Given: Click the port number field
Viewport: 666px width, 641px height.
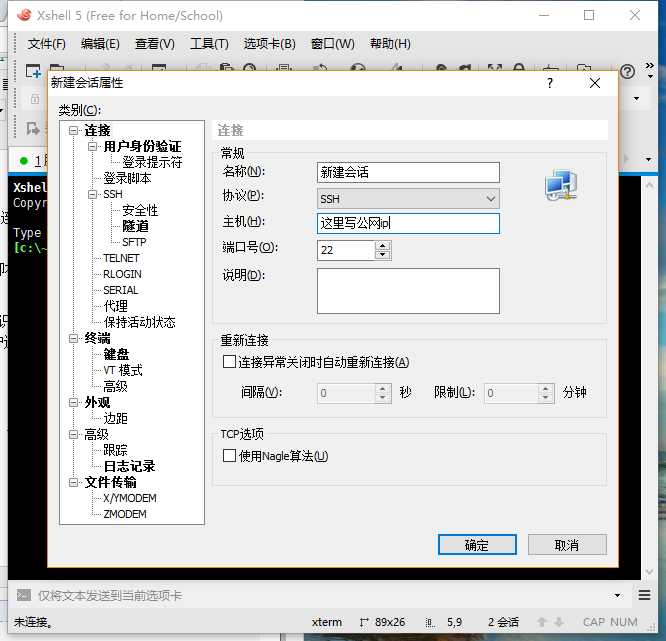Looking at the screenshot, I should pyautogui.click(x=346, y=250).
